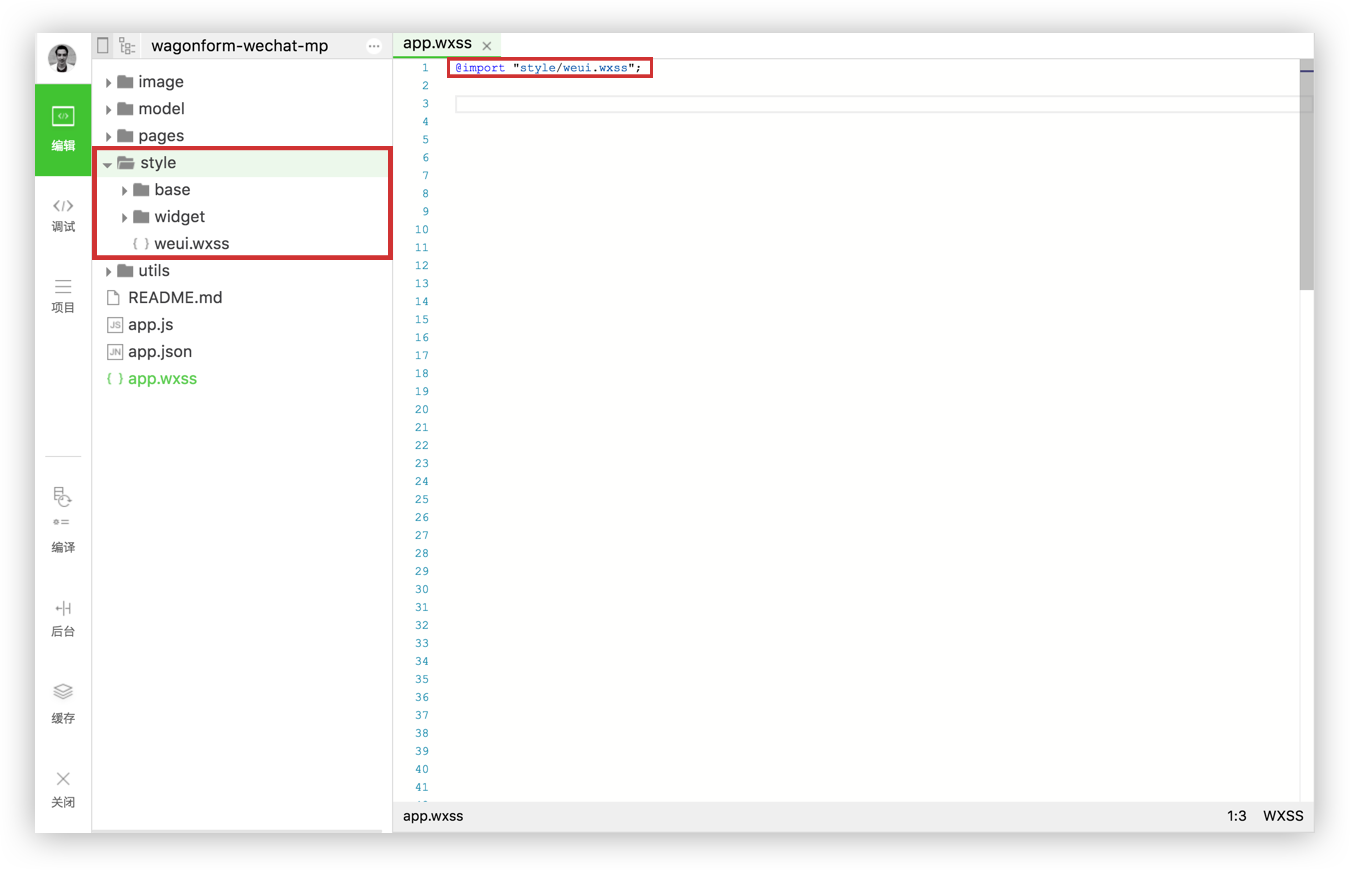Expand the pages folder arrow
The image size is (1350, 870).
coord(109,136)
